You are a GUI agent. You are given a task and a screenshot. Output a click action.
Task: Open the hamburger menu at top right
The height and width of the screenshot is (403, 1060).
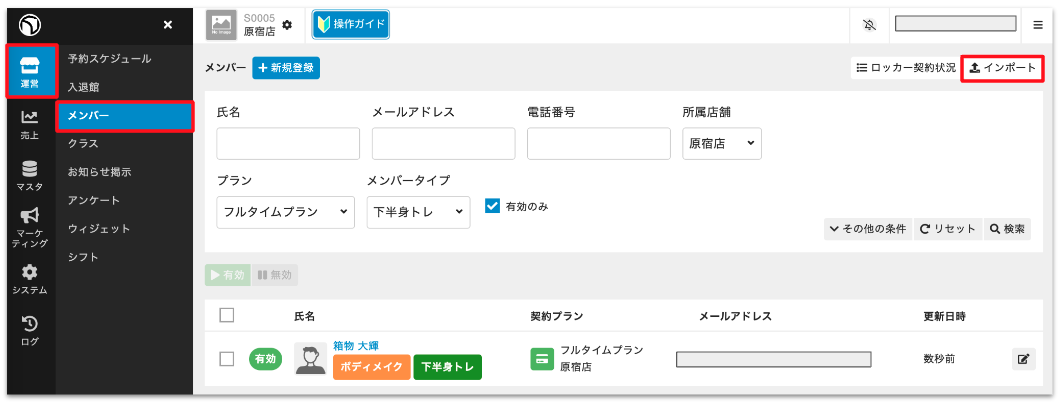pos(1038,24)
